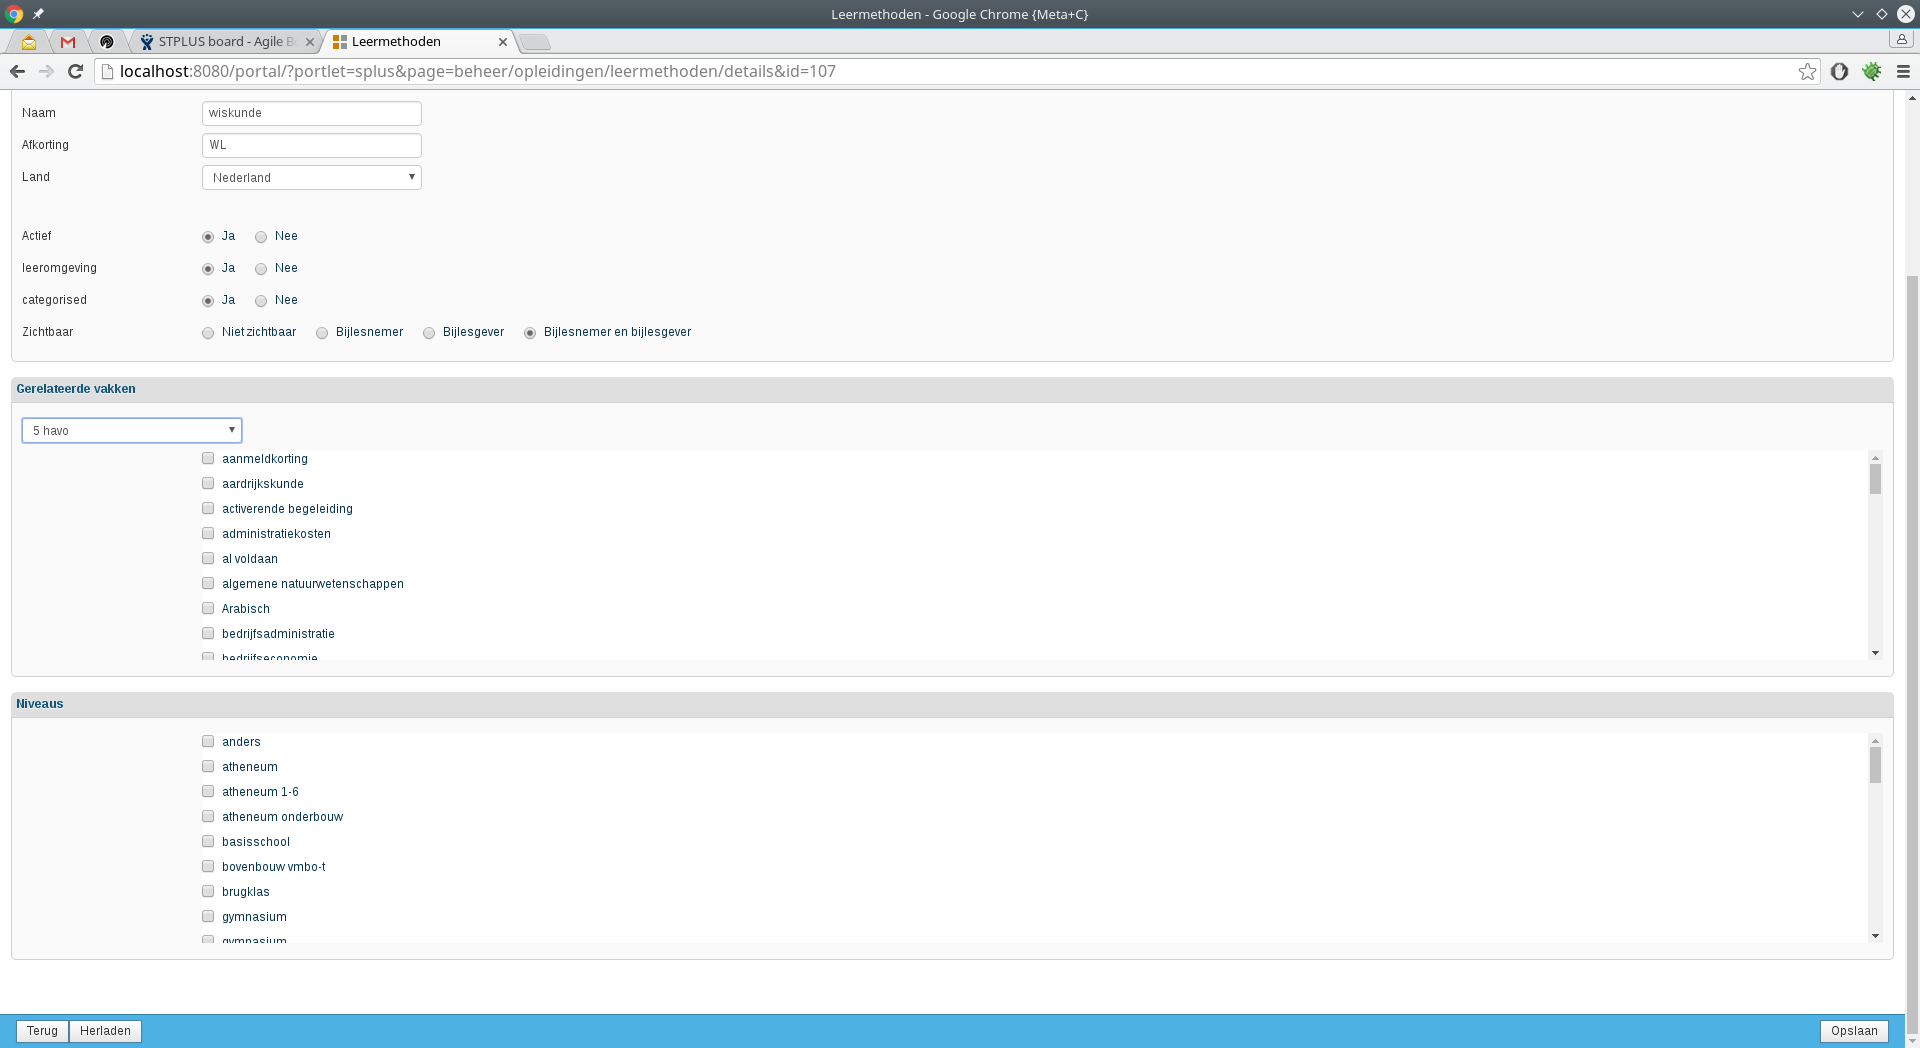Open the pinned black swirl tab
Image resolution: width=1920 pixels, height=1048 pixels.
107,42
